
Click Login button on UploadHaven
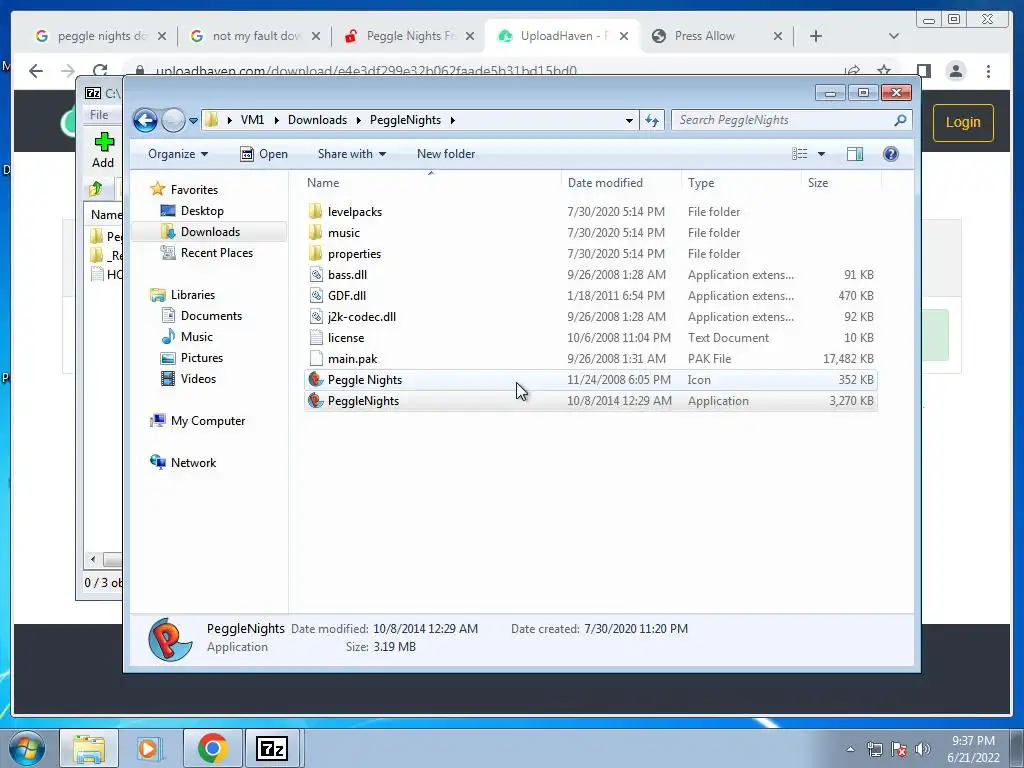coord(963,123)
